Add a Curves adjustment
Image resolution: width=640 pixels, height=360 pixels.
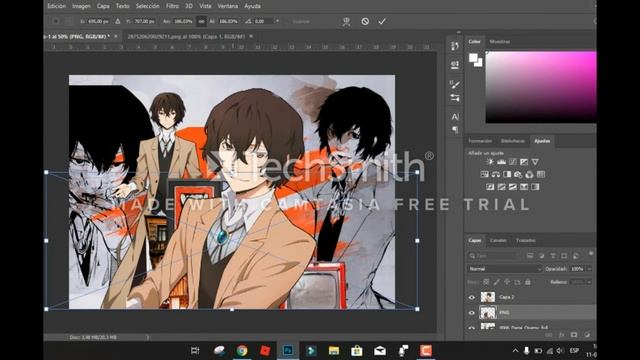coord(513,162)
